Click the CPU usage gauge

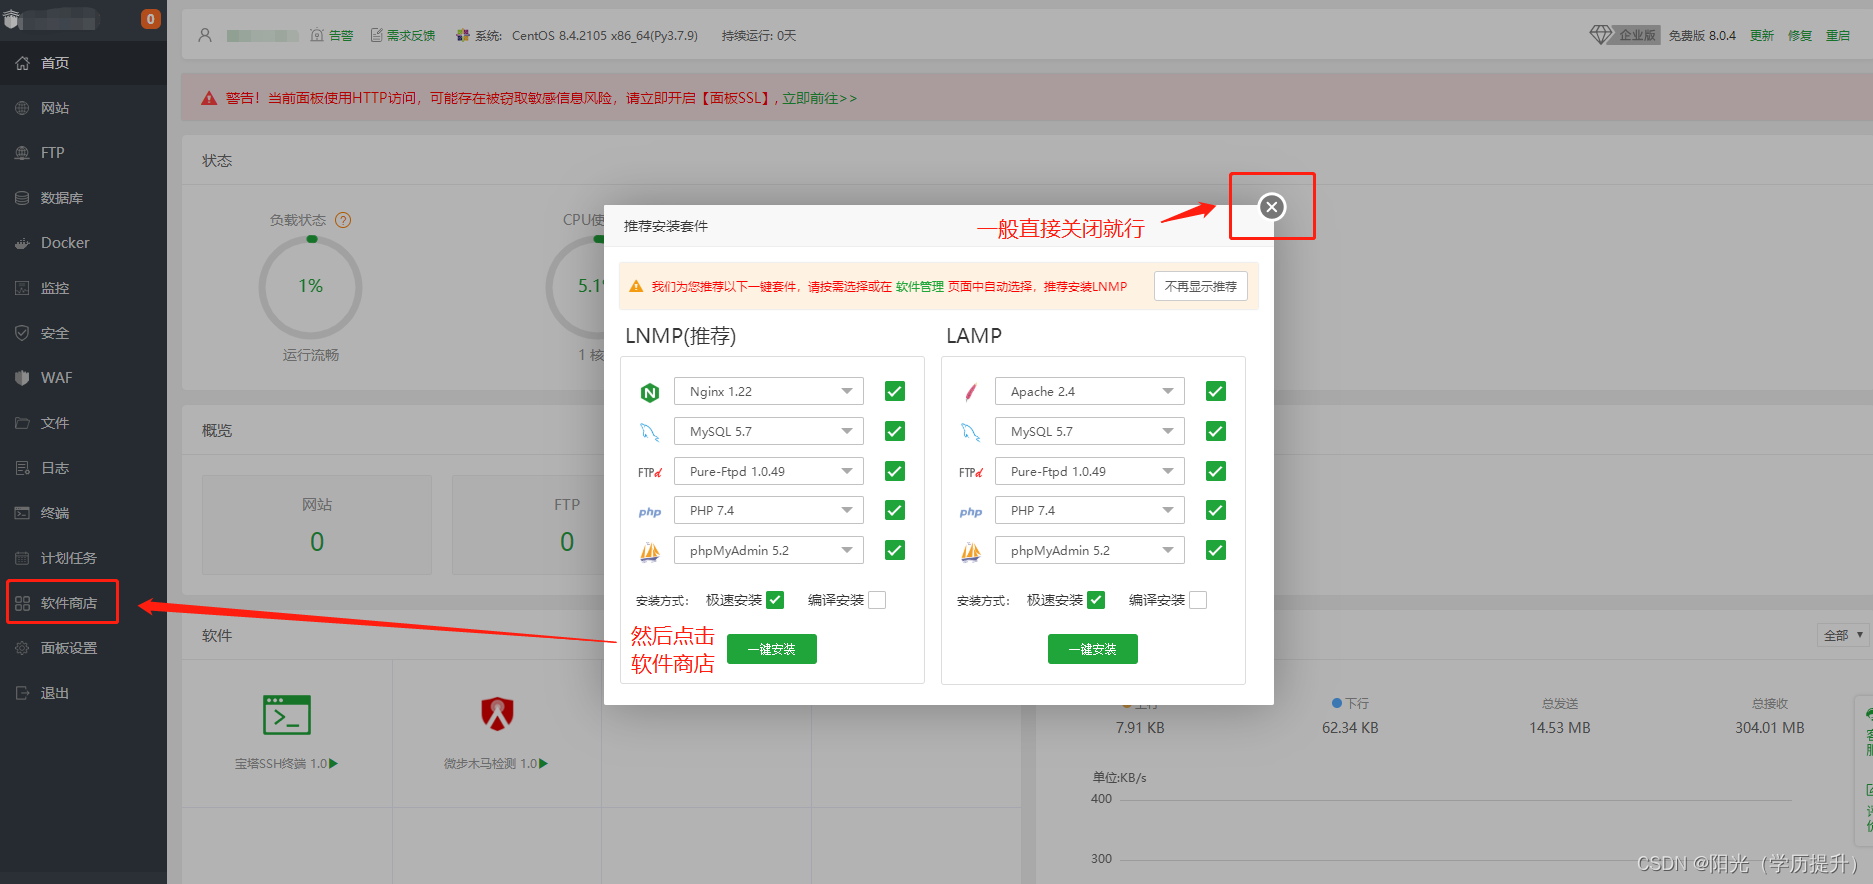click(x=575, y=287)
